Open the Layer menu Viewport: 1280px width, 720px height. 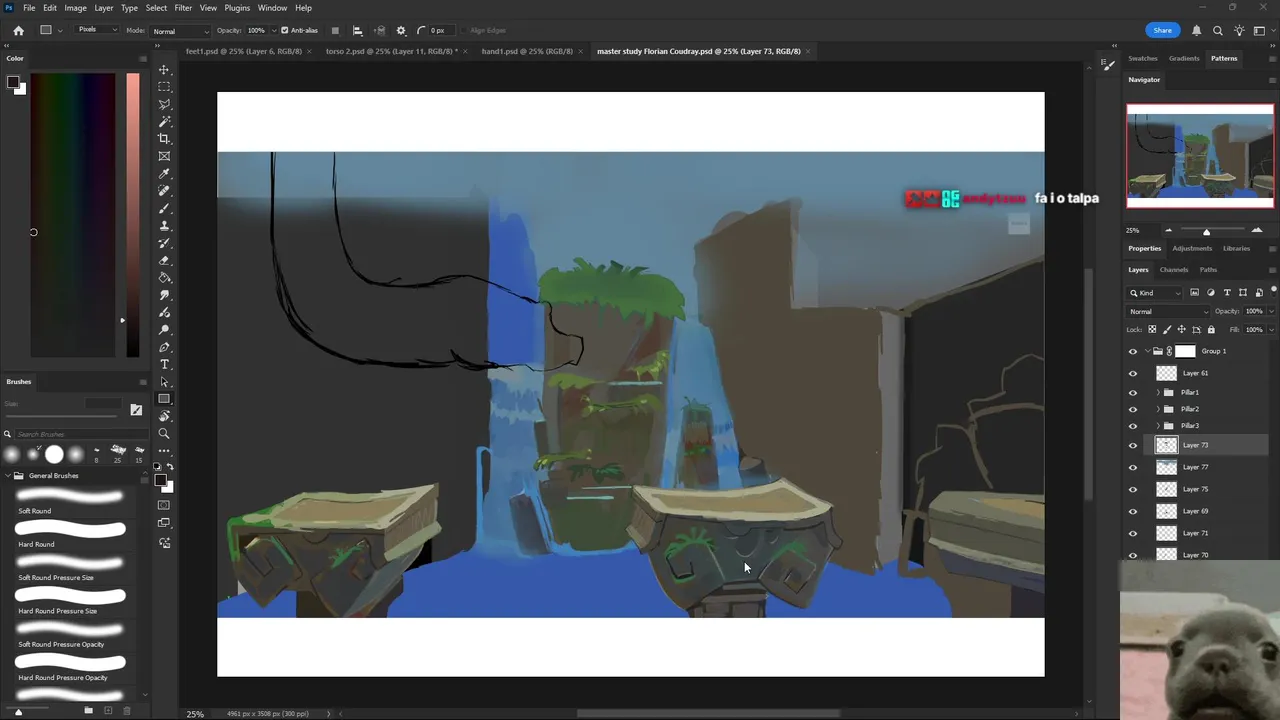point(104,8)
